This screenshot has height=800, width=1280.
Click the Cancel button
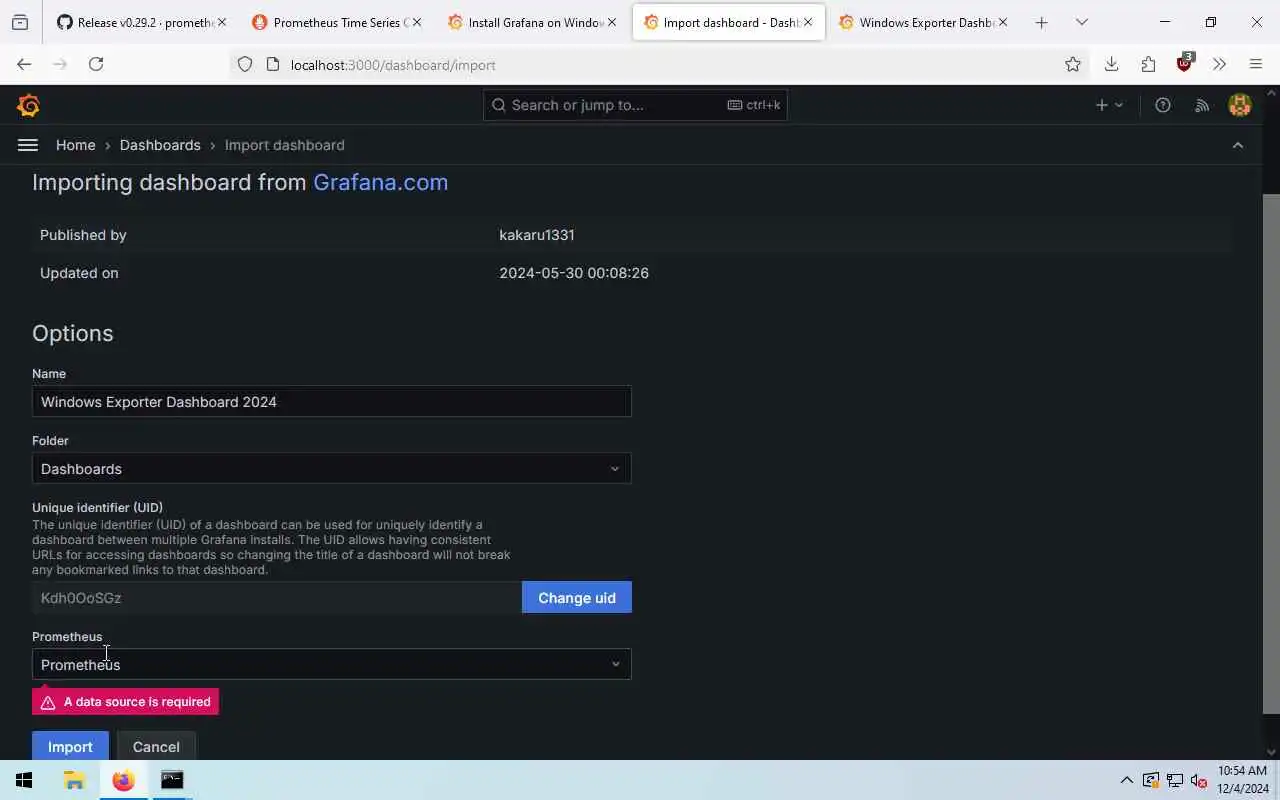click(x=156, y=746)
